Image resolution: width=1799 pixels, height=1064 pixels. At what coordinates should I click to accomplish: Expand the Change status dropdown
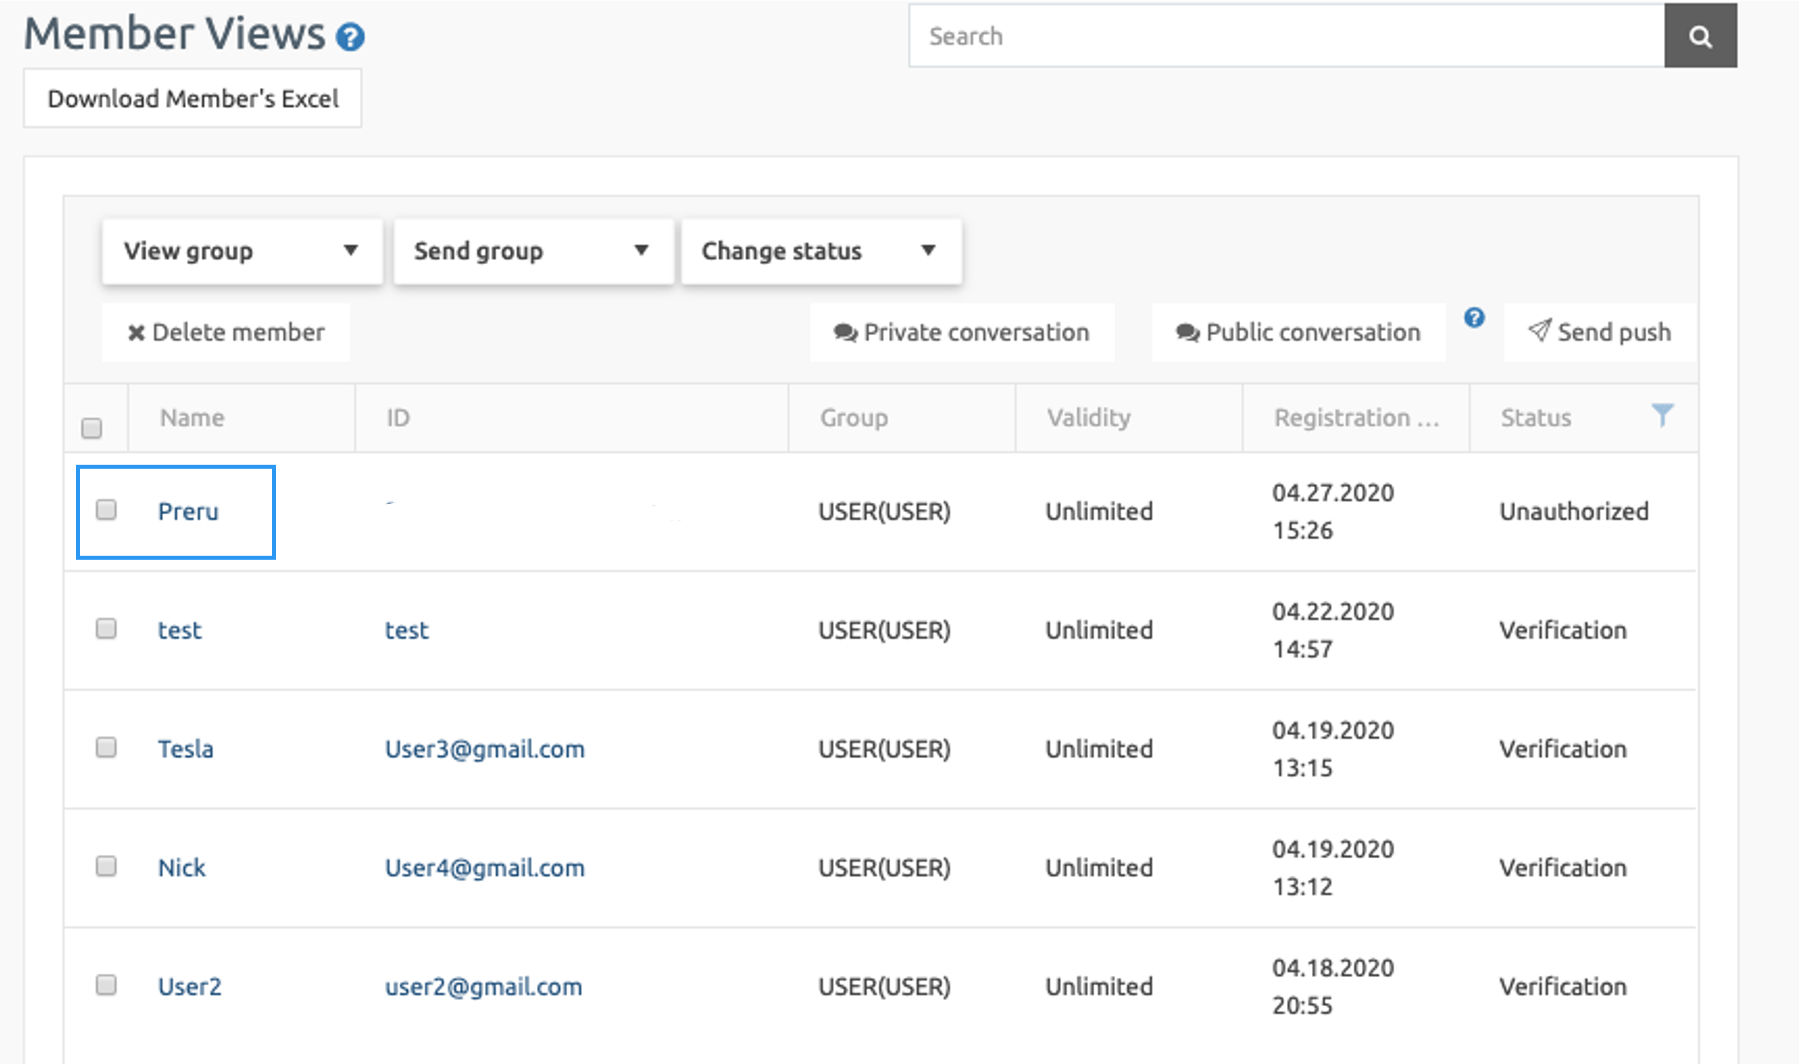[820, 251]
